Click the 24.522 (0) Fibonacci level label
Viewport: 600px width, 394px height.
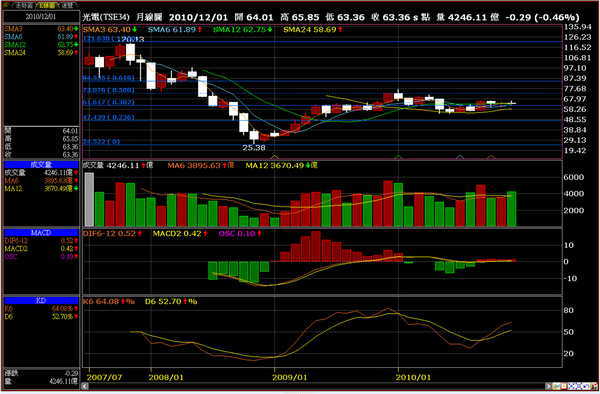(101, 142)
